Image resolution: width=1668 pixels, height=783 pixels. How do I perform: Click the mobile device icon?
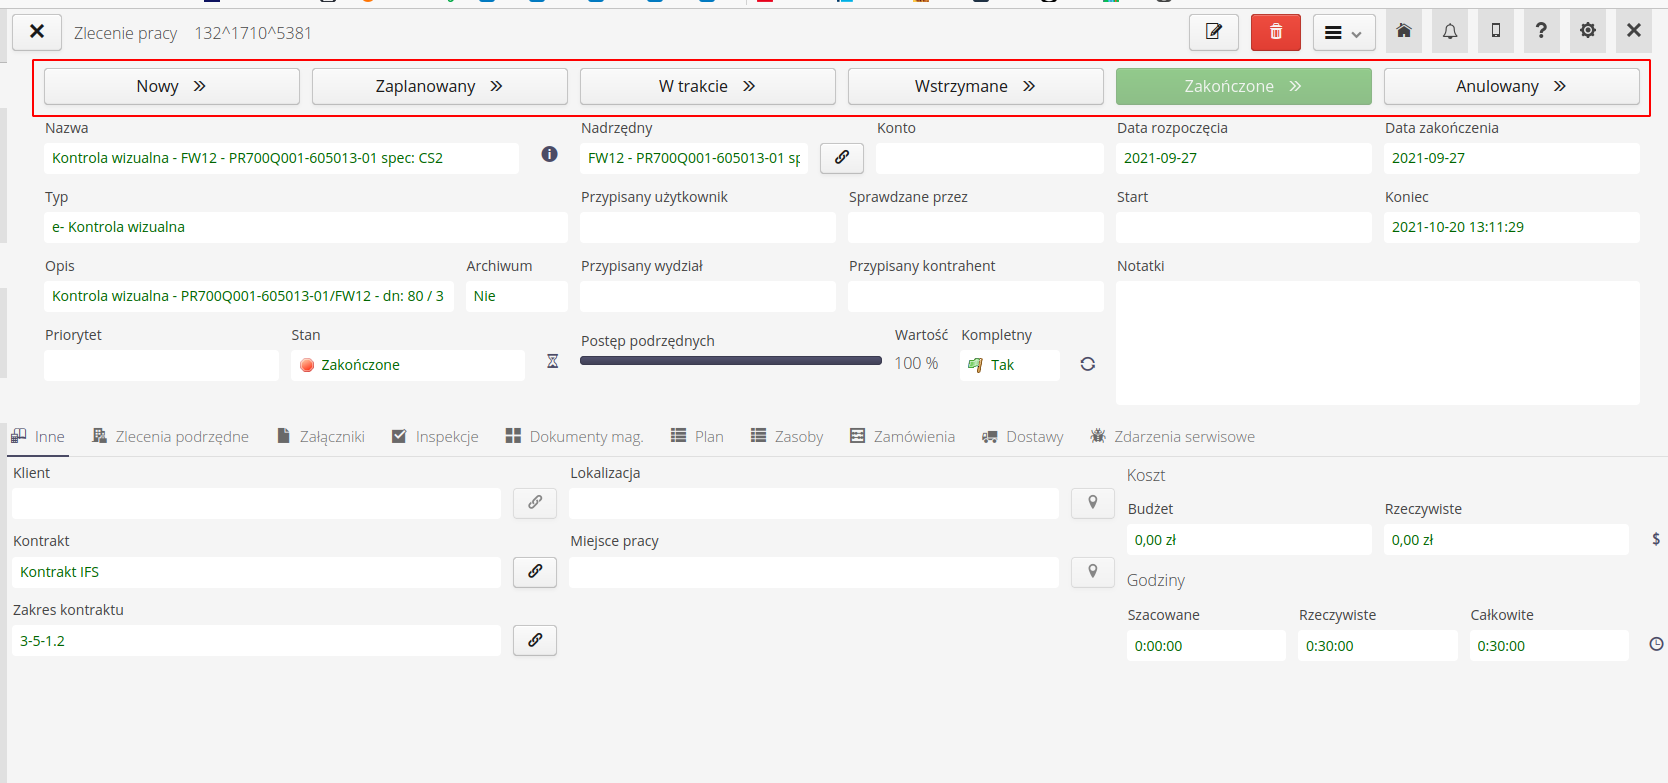(1495, 31)
